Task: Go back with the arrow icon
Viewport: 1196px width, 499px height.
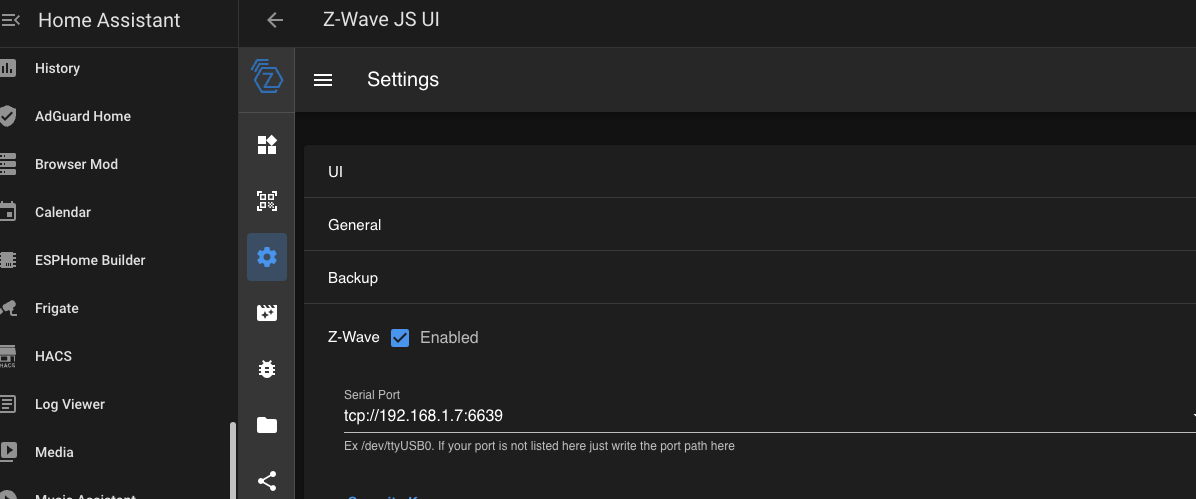Action: click(275, 20)
